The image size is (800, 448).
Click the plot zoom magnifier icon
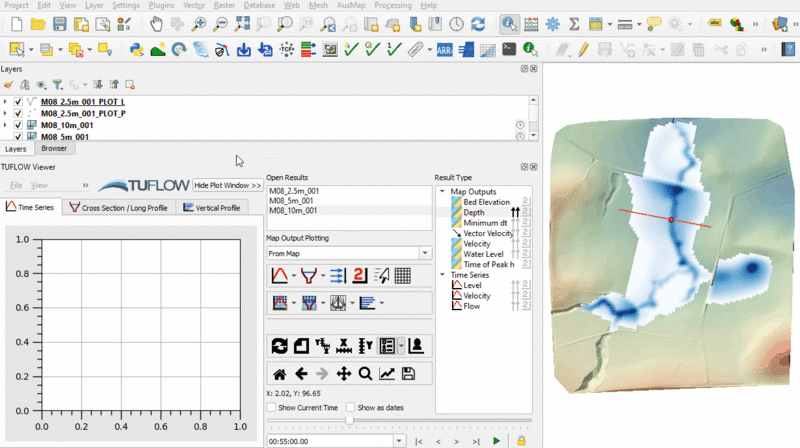[365, 374]
